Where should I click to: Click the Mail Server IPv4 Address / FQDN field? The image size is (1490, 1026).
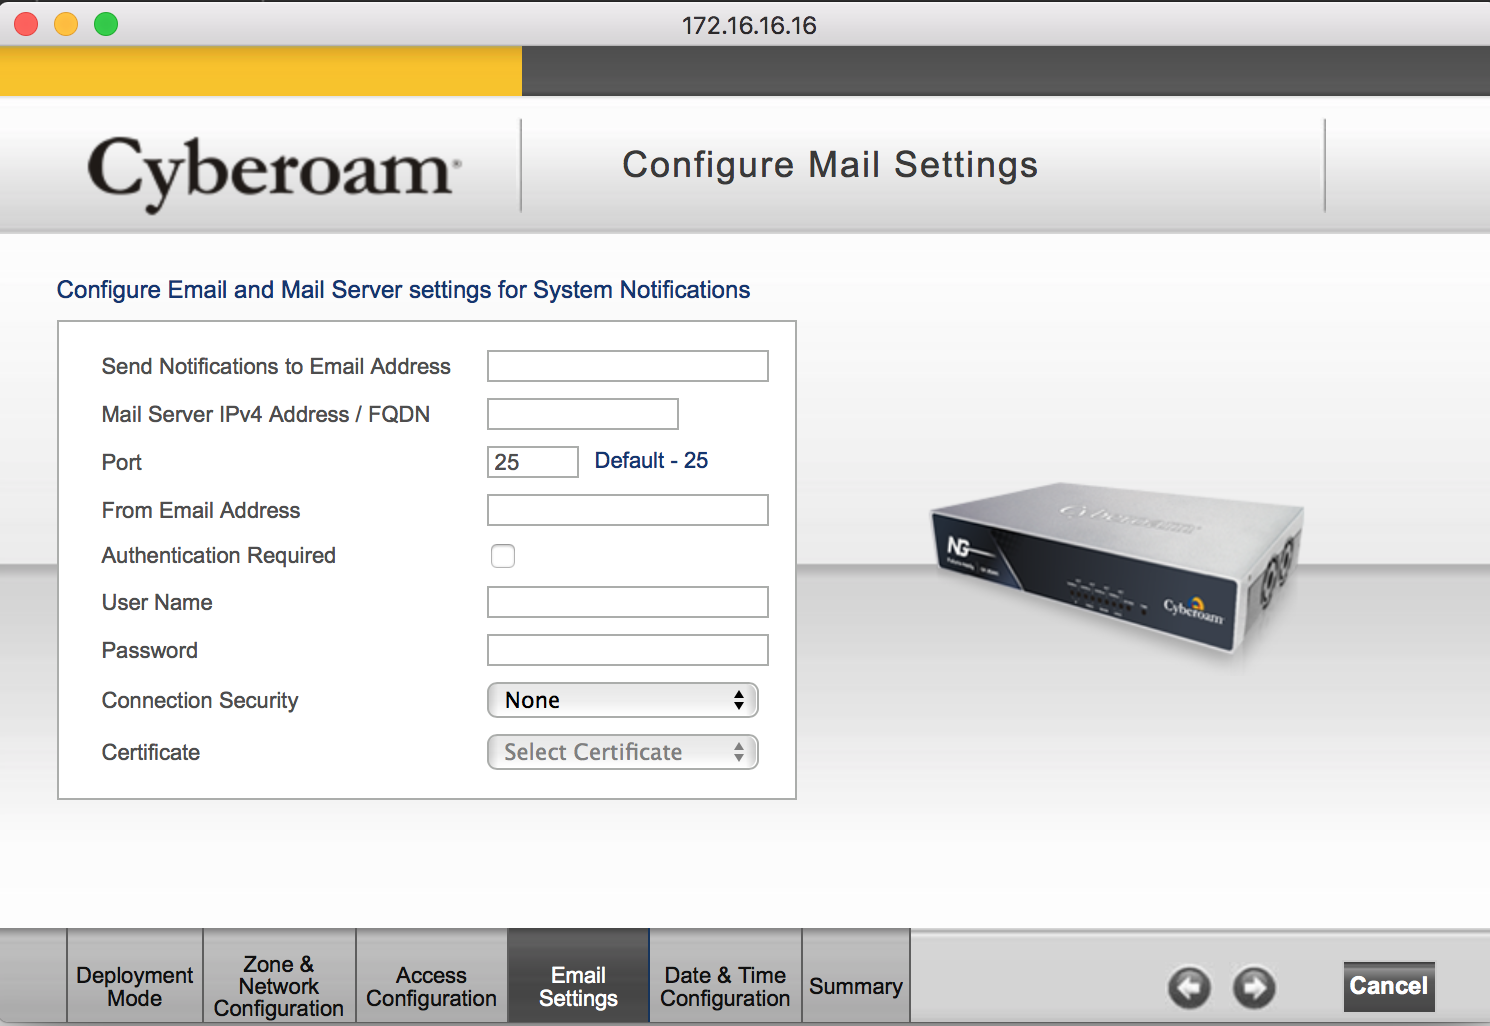(583, 414)
